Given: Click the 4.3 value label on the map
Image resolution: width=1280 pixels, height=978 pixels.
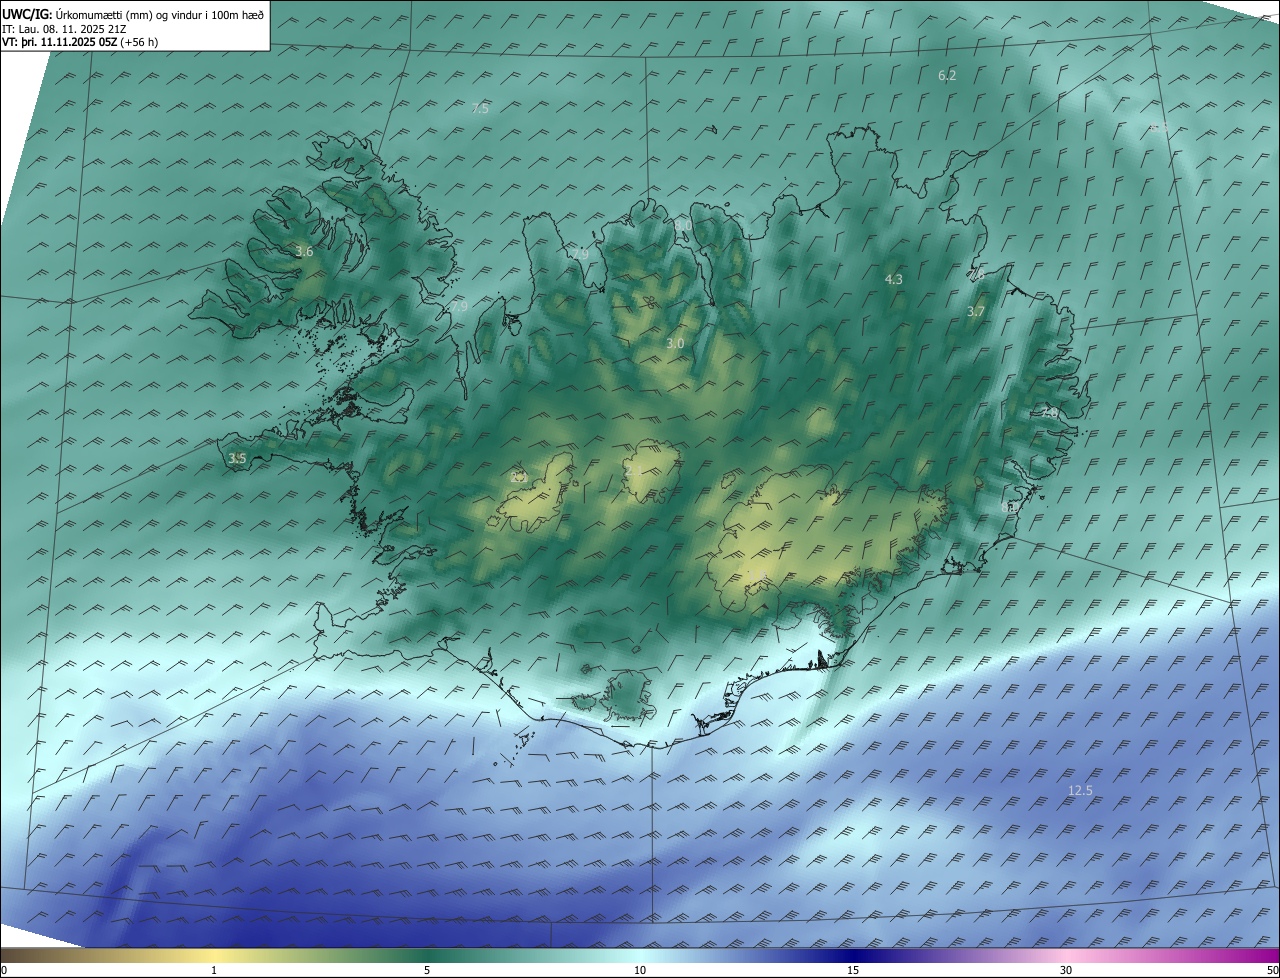Looking at the screenshot, I should [x=894, y=280].
